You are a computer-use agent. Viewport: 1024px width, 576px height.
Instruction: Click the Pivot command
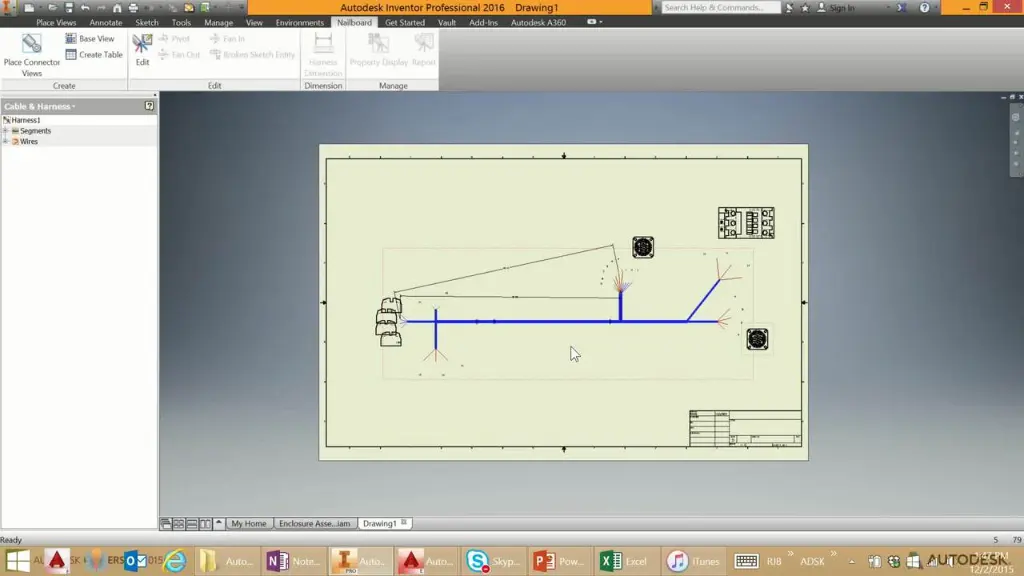[x=174, y=39]
